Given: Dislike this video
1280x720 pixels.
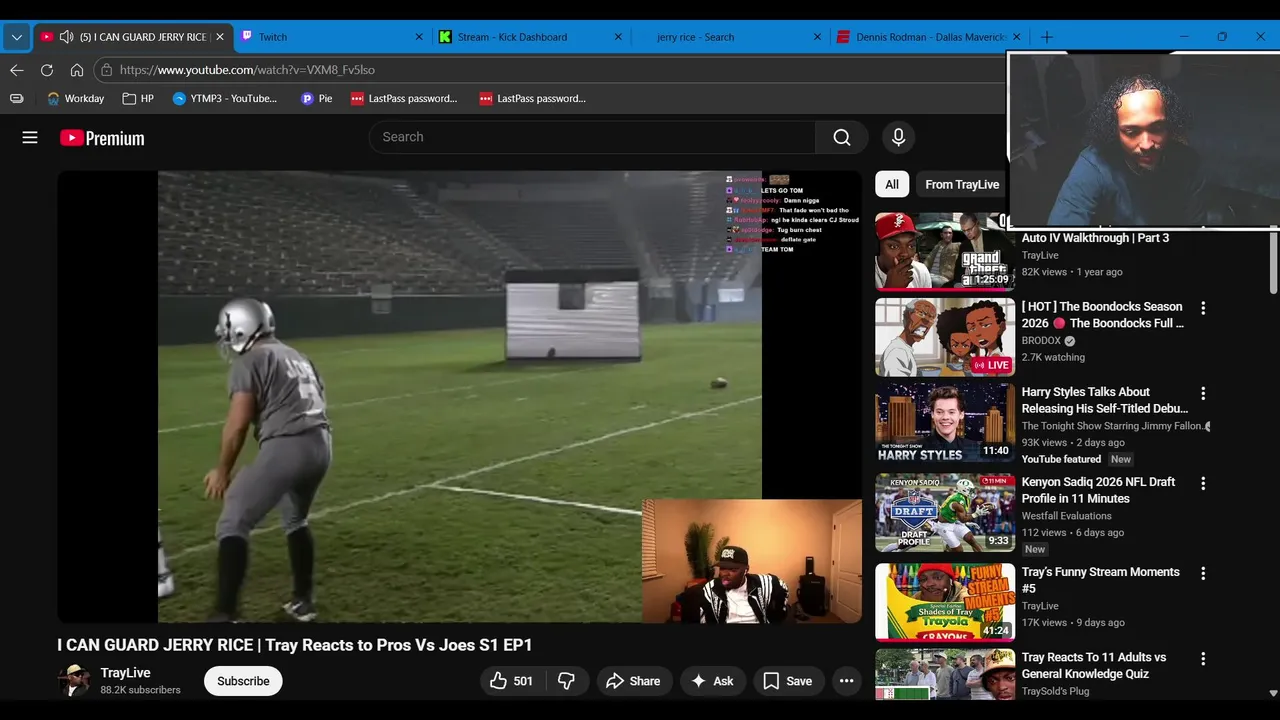Looking at the screenshot, I should pos(566,681).
